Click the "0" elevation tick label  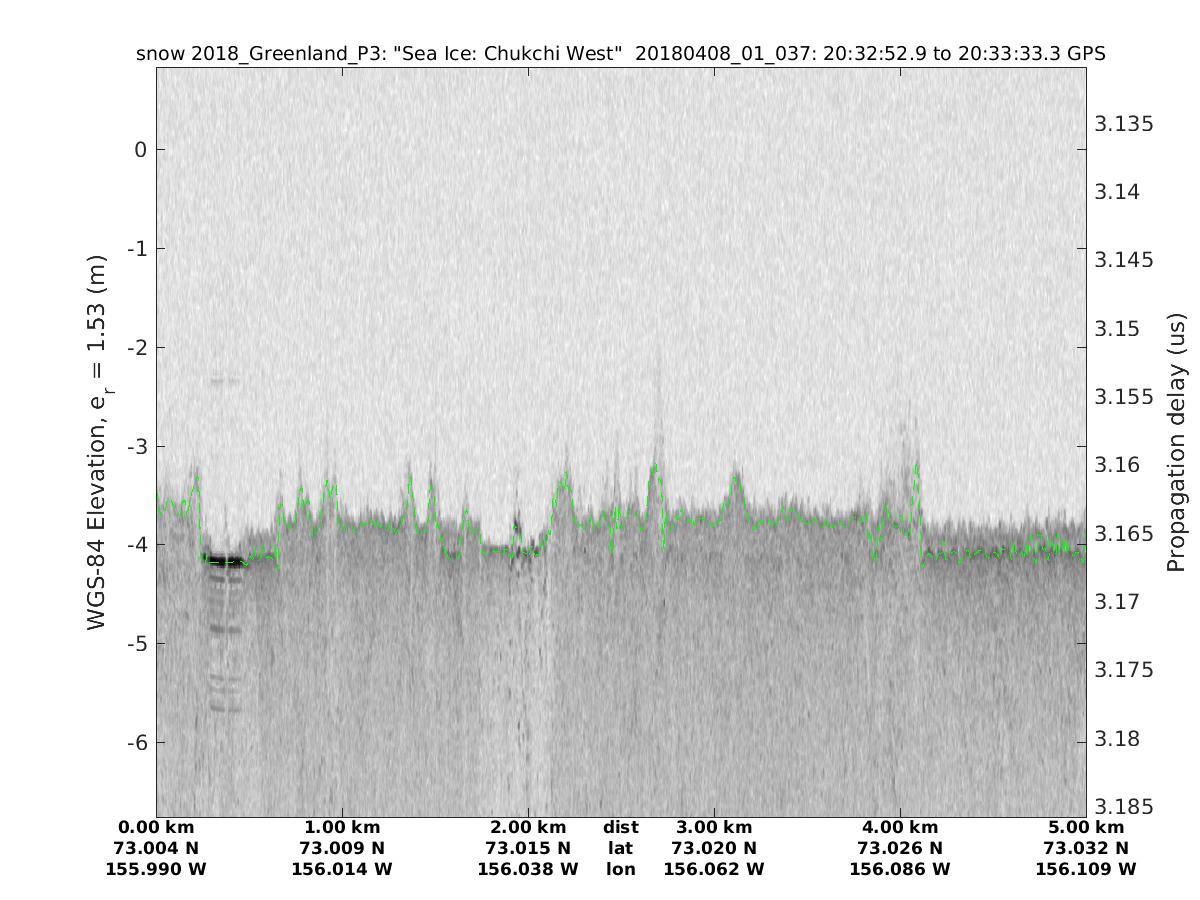tap(141, 150)
